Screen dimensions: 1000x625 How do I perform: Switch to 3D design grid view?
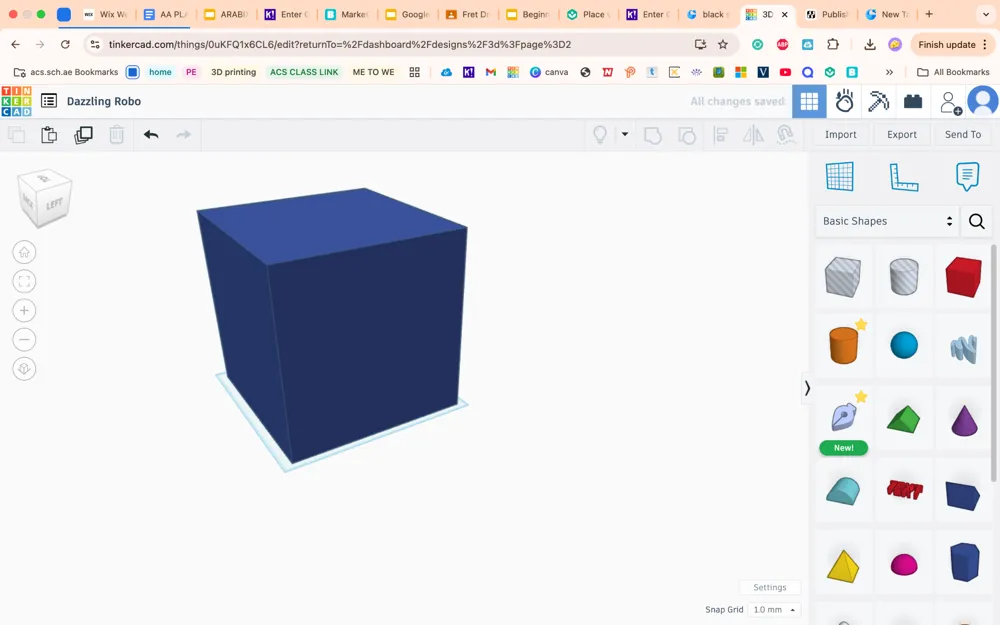pyautogui.click(x=809, y=101)
